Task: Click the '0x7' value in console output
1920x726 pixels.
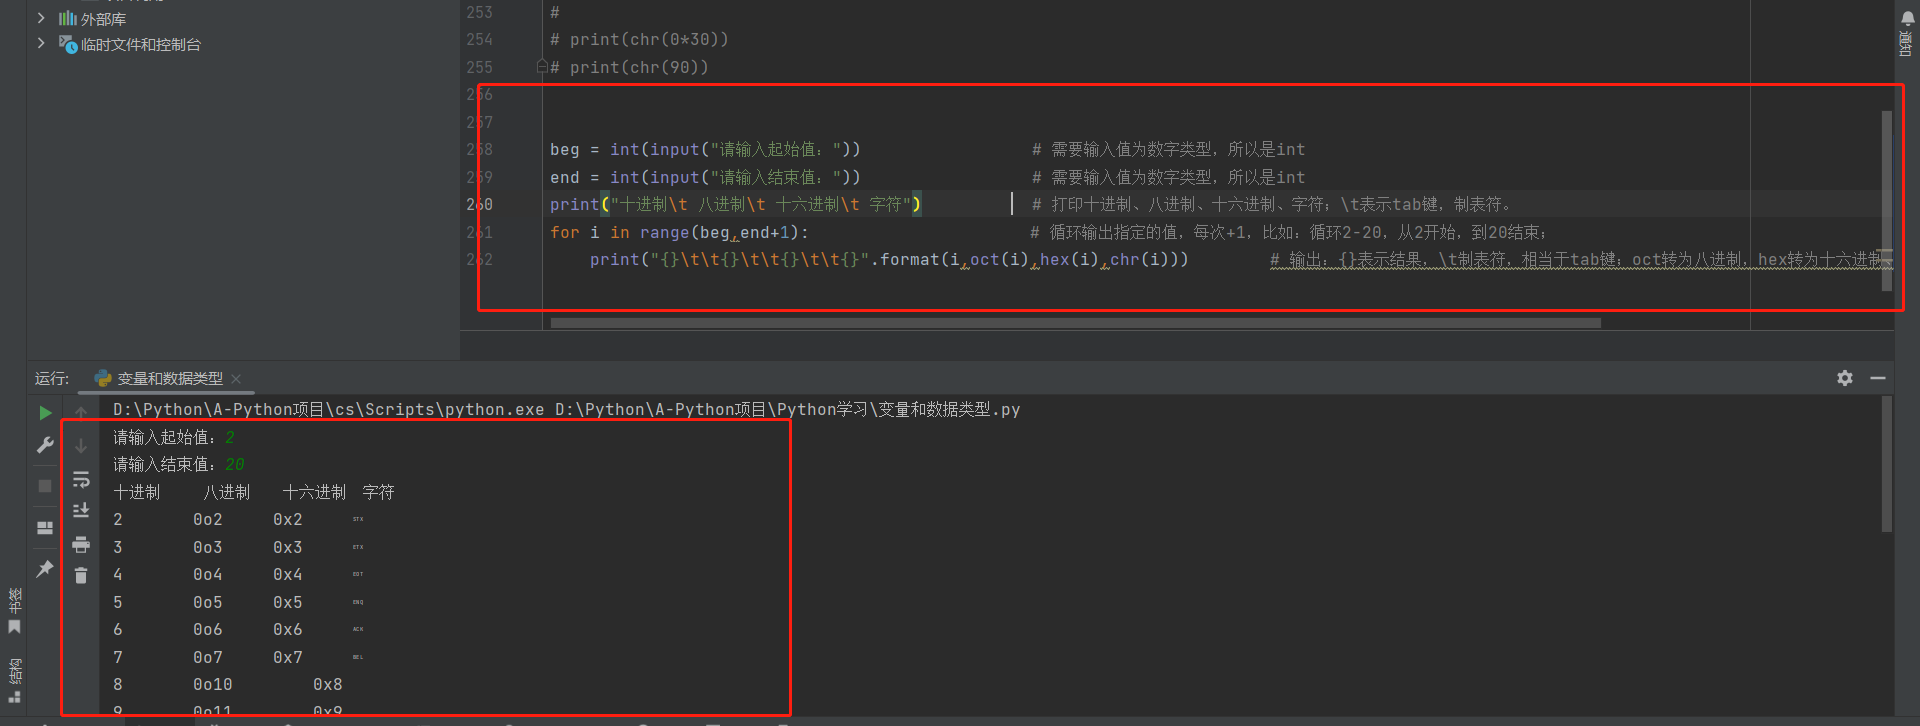Action: [x=288, y=657]
